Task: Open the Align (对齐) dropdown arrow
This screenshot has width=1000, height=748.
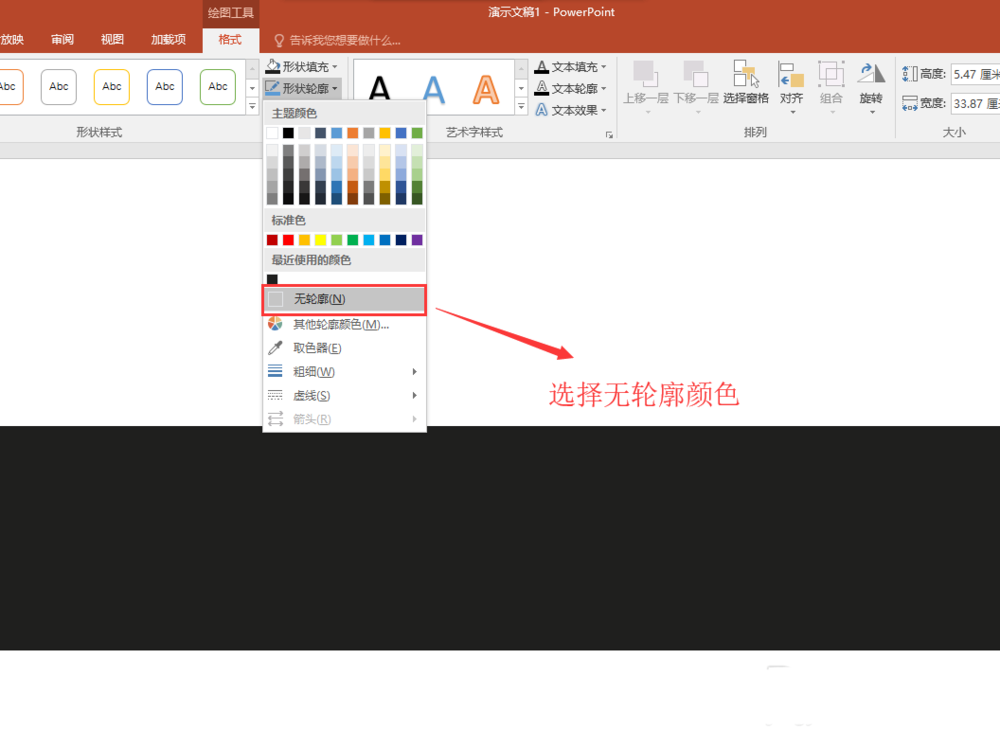Action: coord(793,112)
